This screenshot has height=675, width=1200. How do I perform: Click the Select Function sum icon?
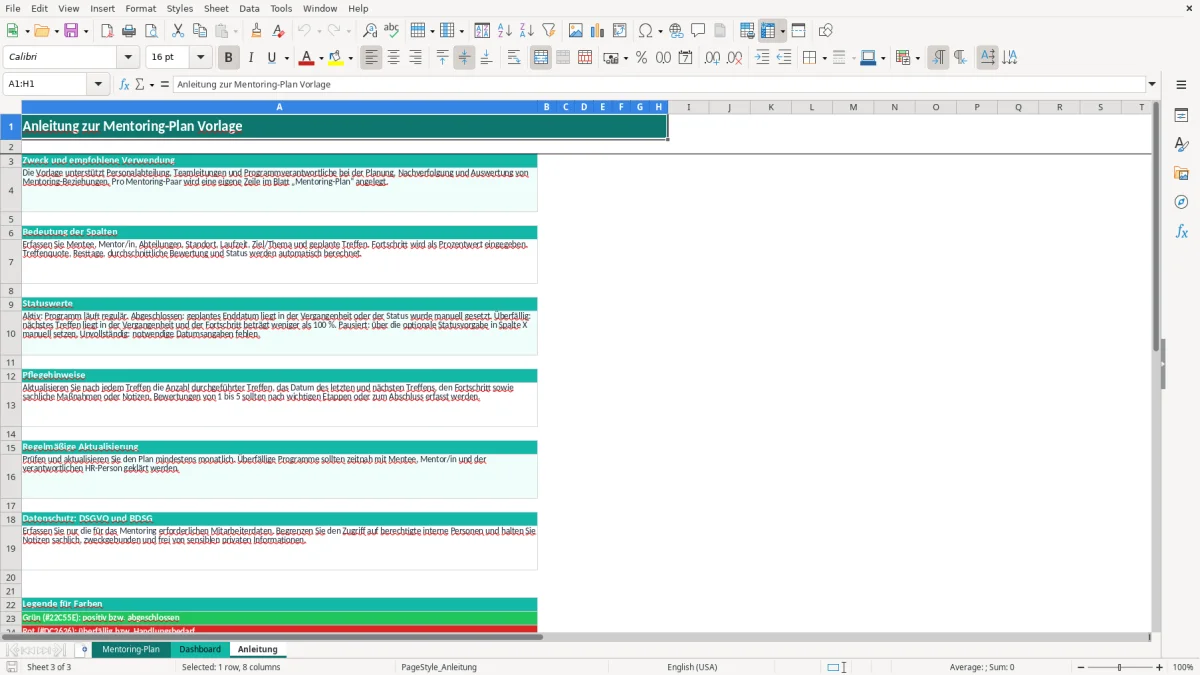[140, 84]
